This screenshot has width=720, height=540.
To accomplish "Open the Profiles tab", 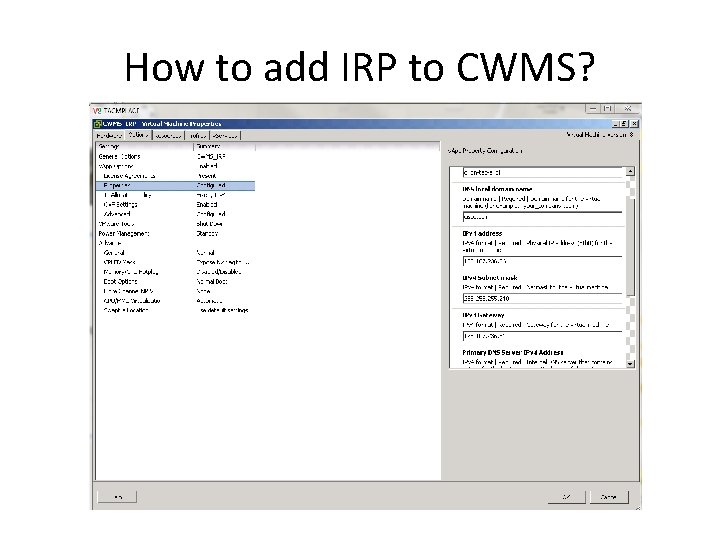I will [197, 135].
